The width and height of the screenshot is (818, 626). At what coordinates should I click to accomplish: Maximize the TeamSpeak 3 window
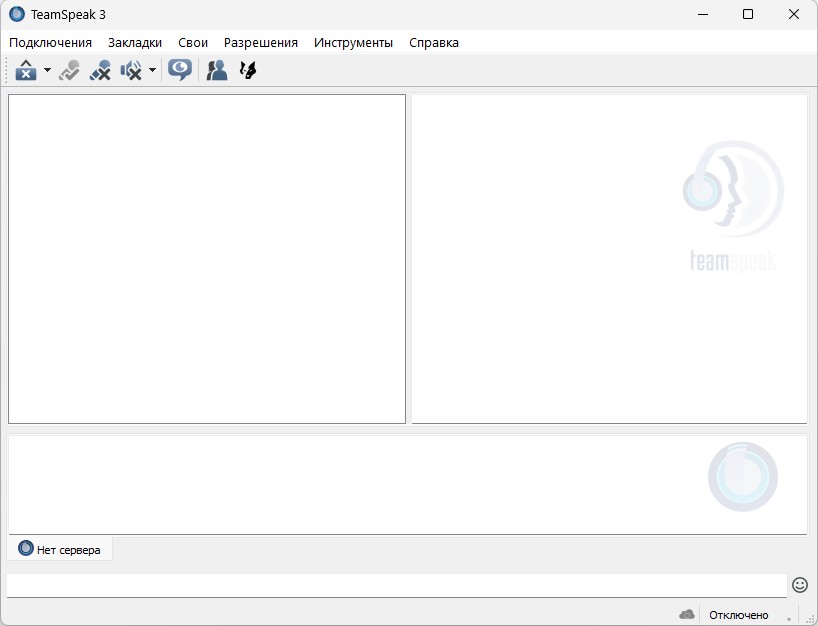[748, 14]
